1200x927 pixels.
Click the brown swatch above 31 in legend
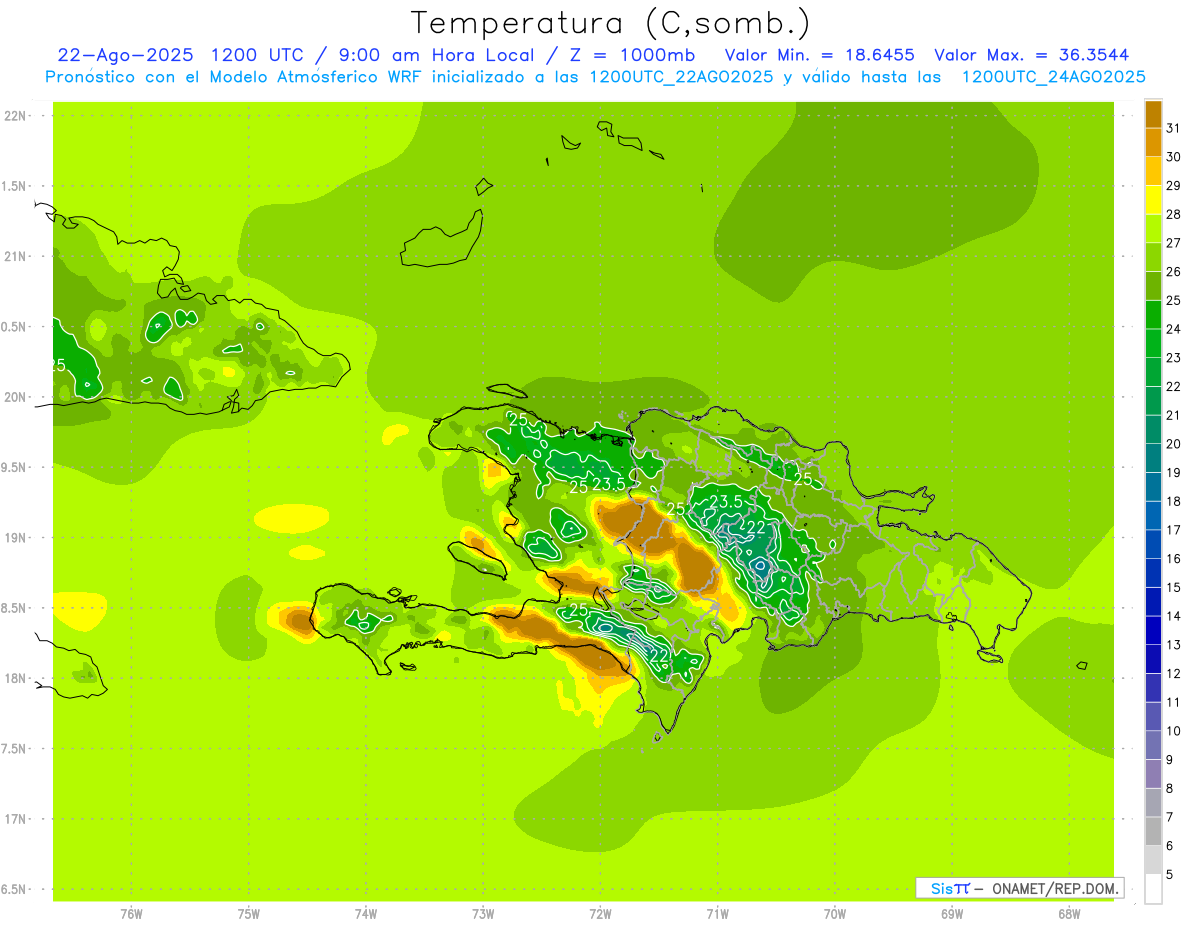(x=1153, y=114)
